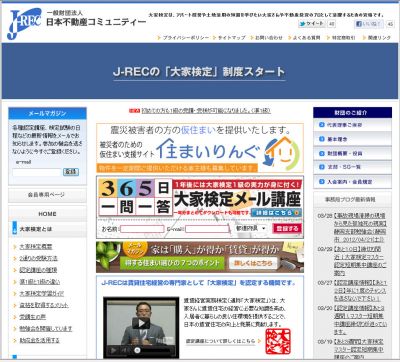Click the red 大家検定 stamp seal icon
400x362 pixels.
(278, 341)
